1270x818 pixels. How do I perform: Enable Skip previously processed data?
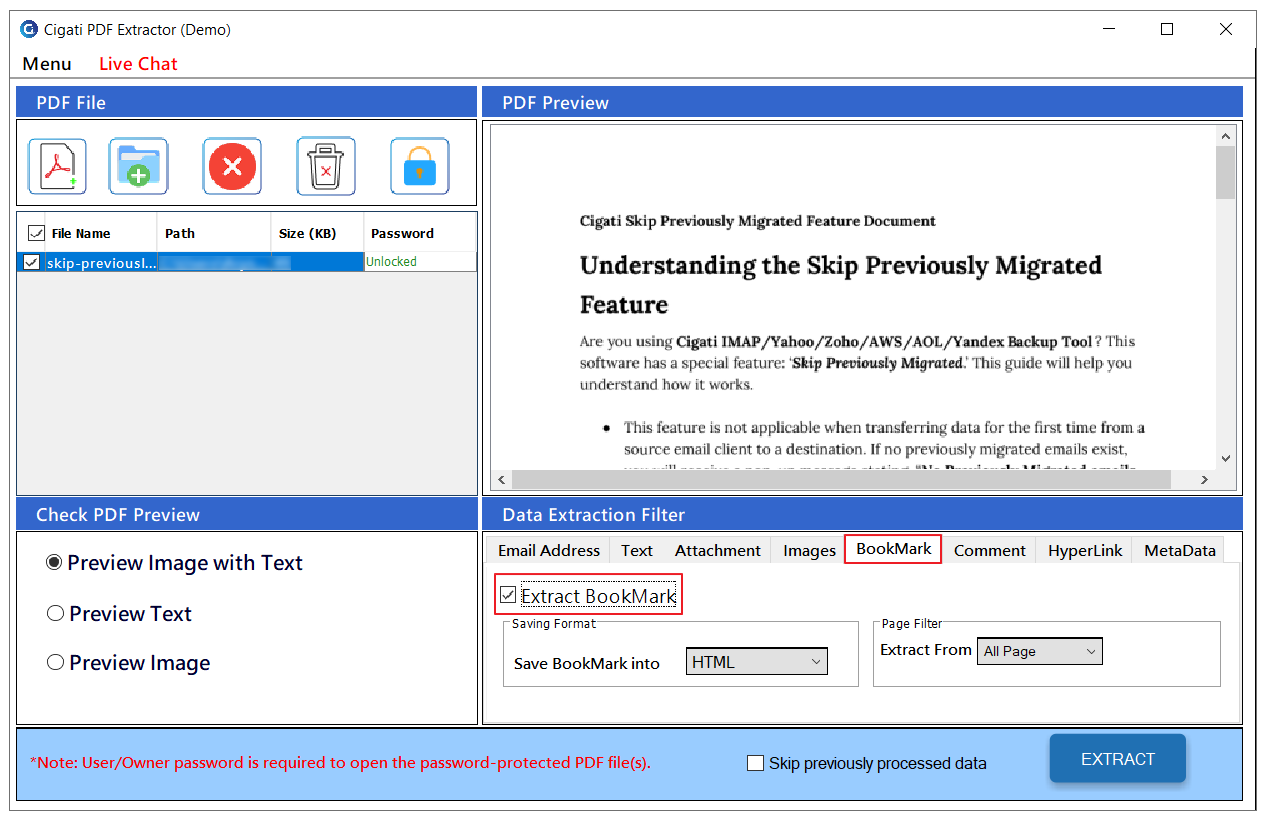pyautogui.click(x=756, y=763)
